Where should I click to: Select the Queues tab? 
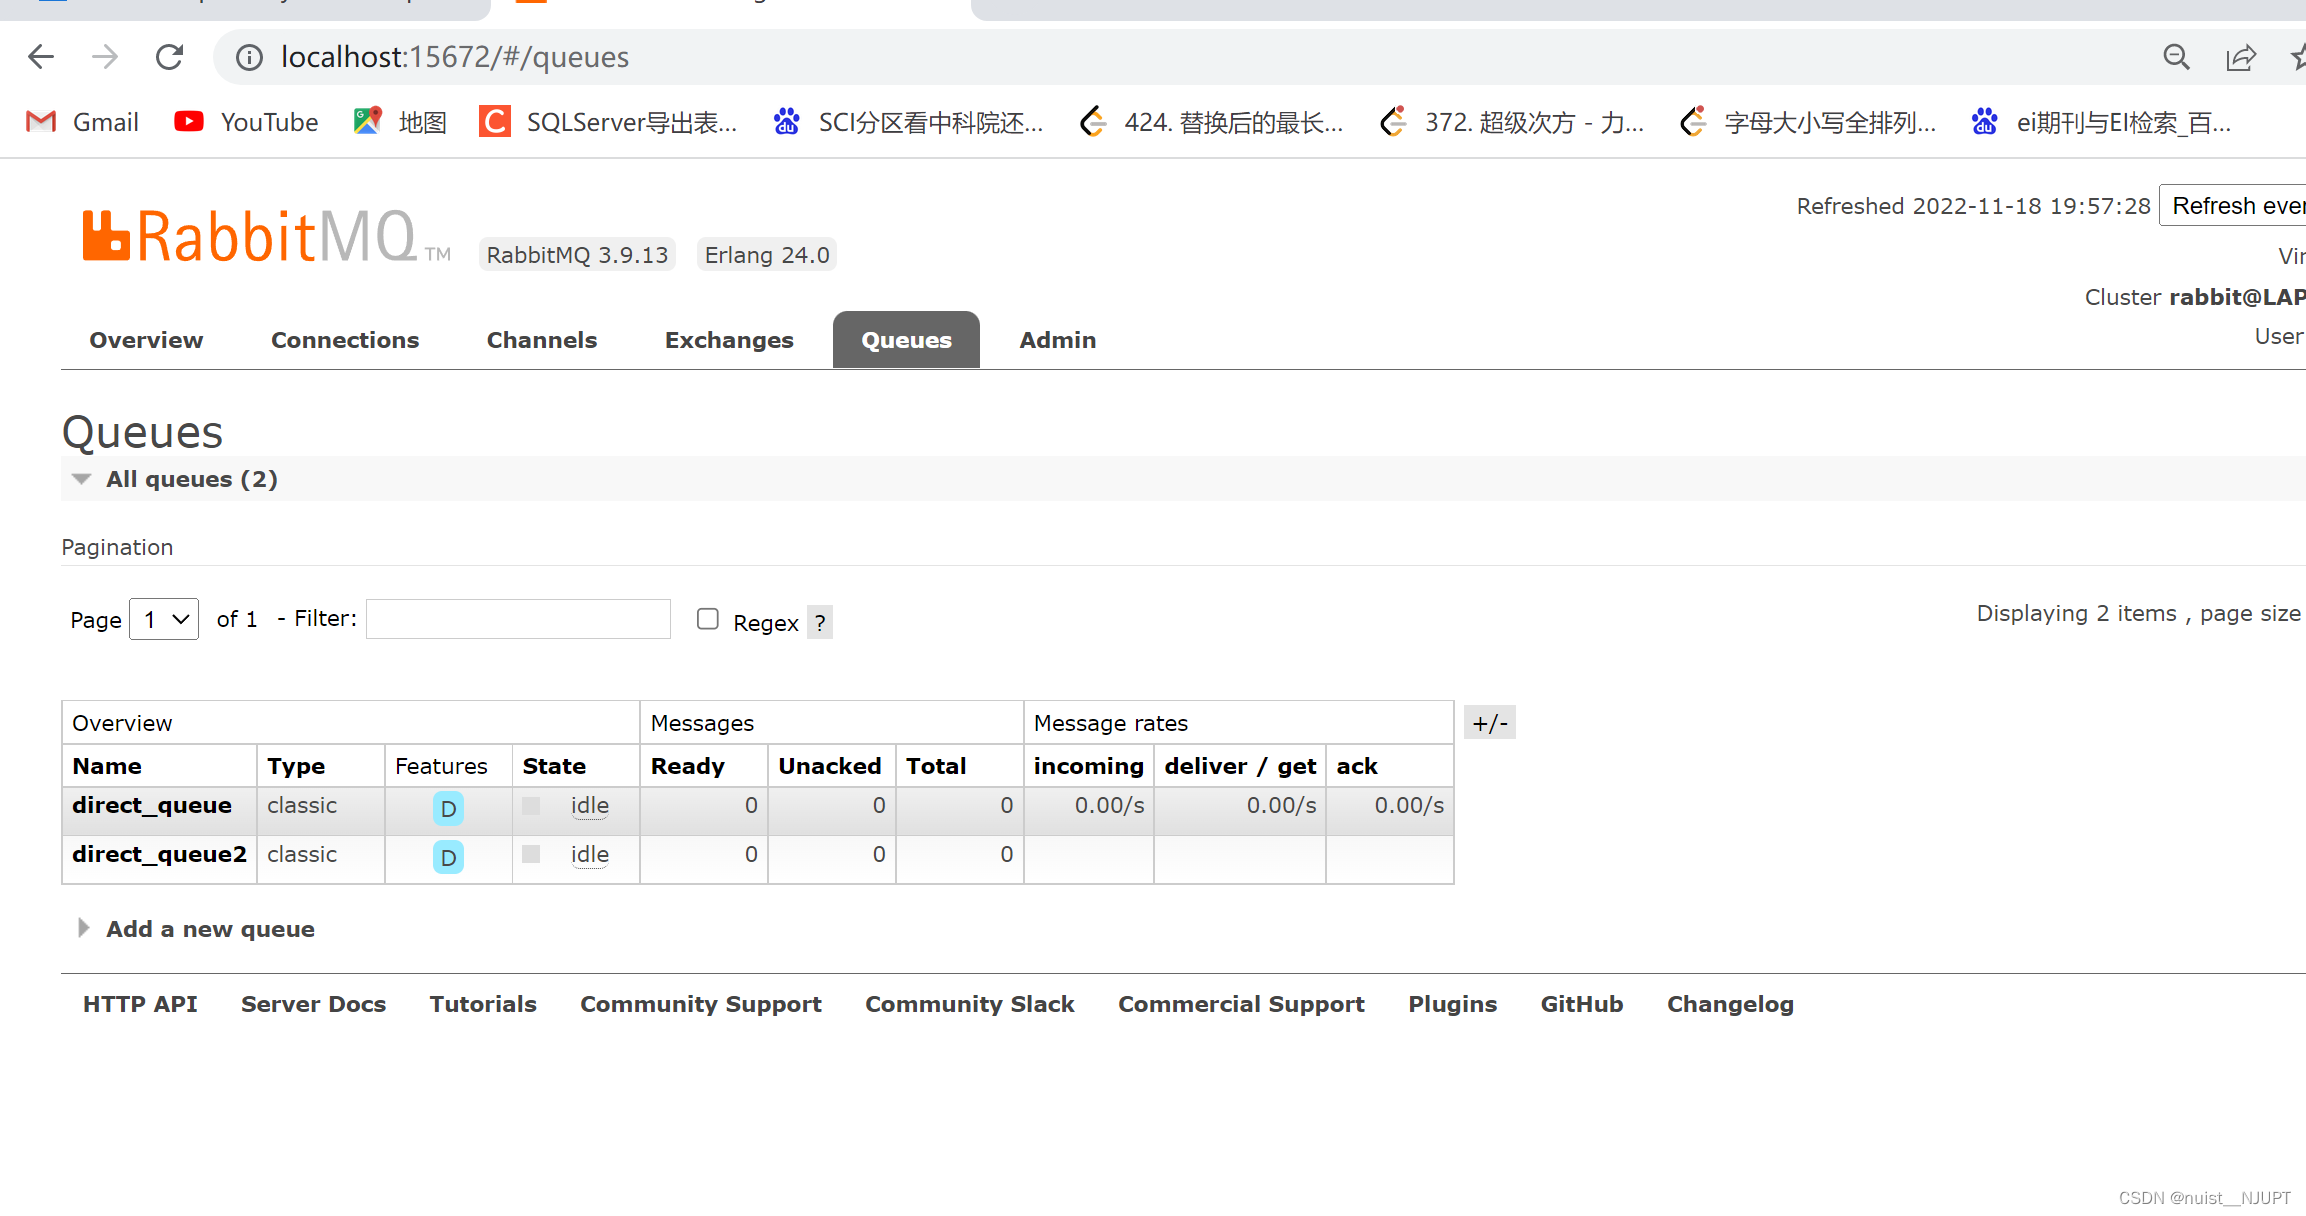tap(906, 340)
